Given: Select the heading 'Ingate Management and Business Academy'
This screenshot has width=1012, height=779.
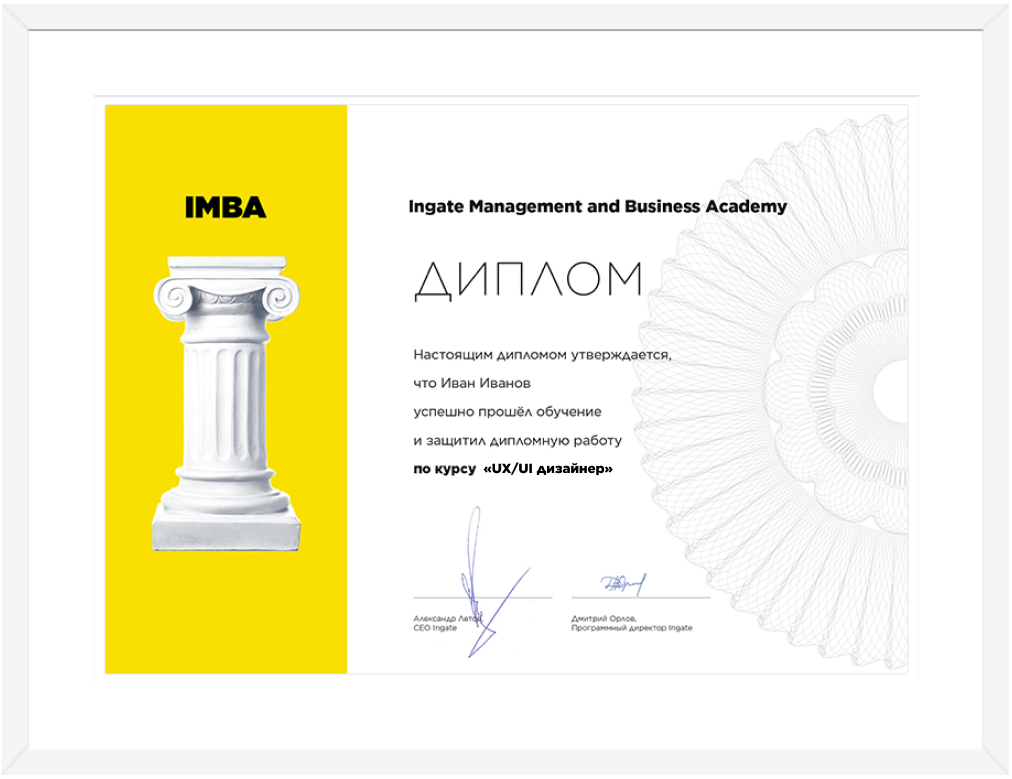Looking at the screenshot, I should click(x=598, y=207).
